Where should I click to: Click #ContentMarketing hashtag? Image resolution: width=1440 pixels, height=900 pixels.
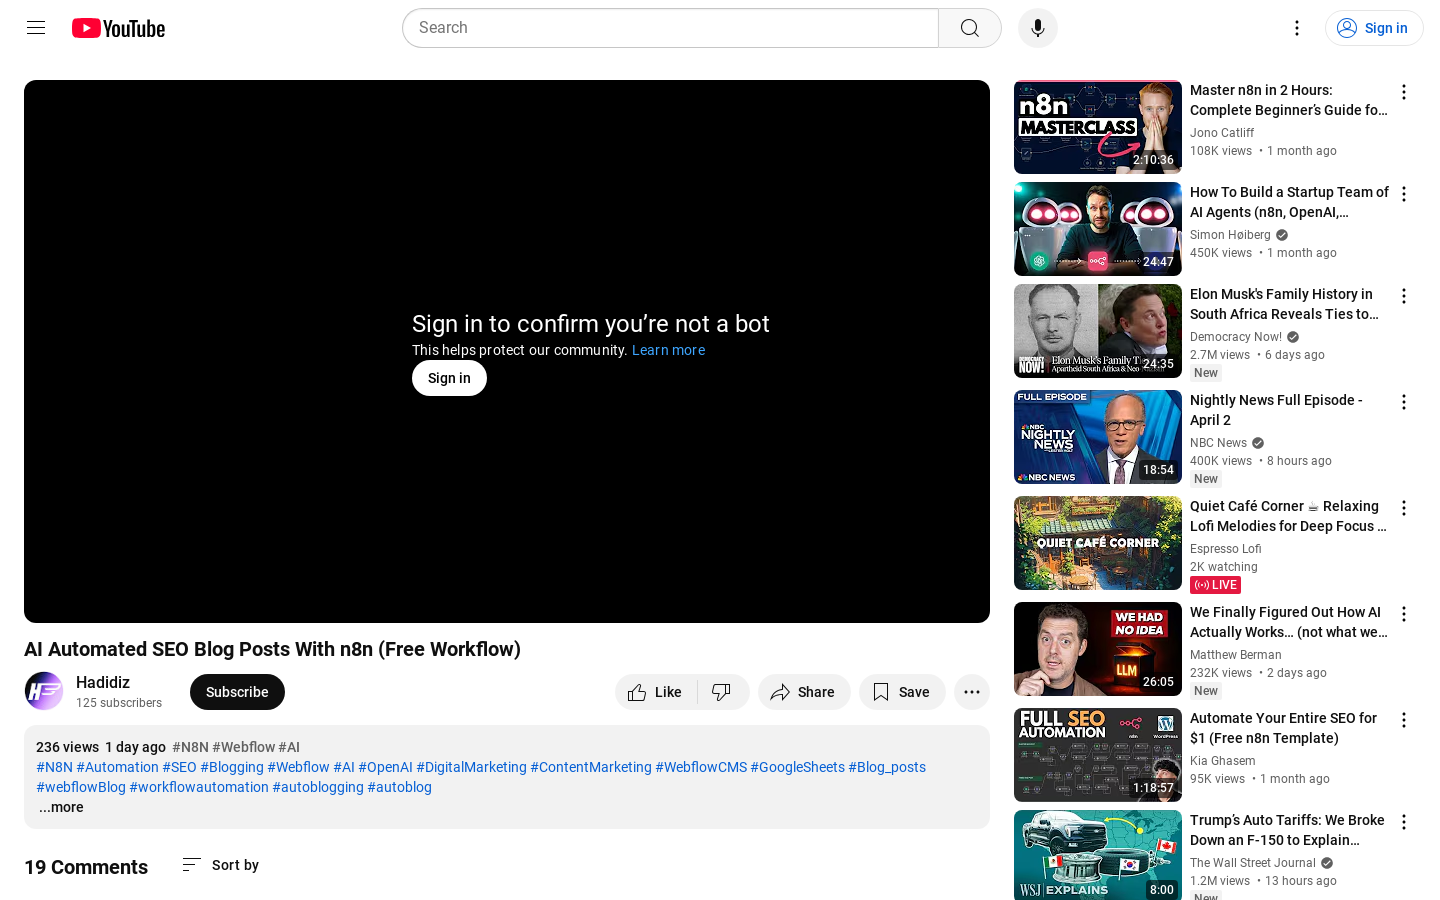pos(591,767)
